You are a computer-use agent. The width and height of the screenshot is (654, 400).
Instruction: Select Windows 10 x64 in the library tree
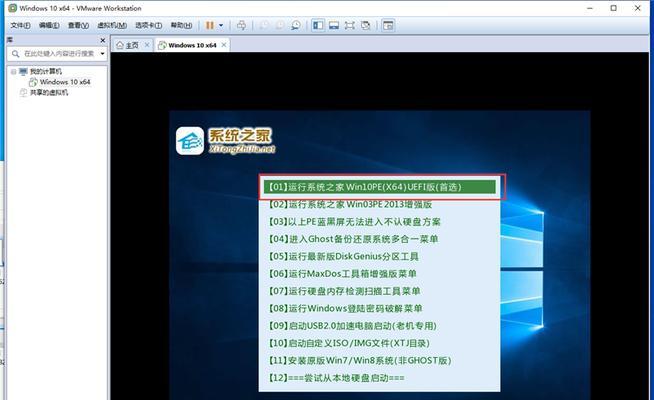[65, 82]
